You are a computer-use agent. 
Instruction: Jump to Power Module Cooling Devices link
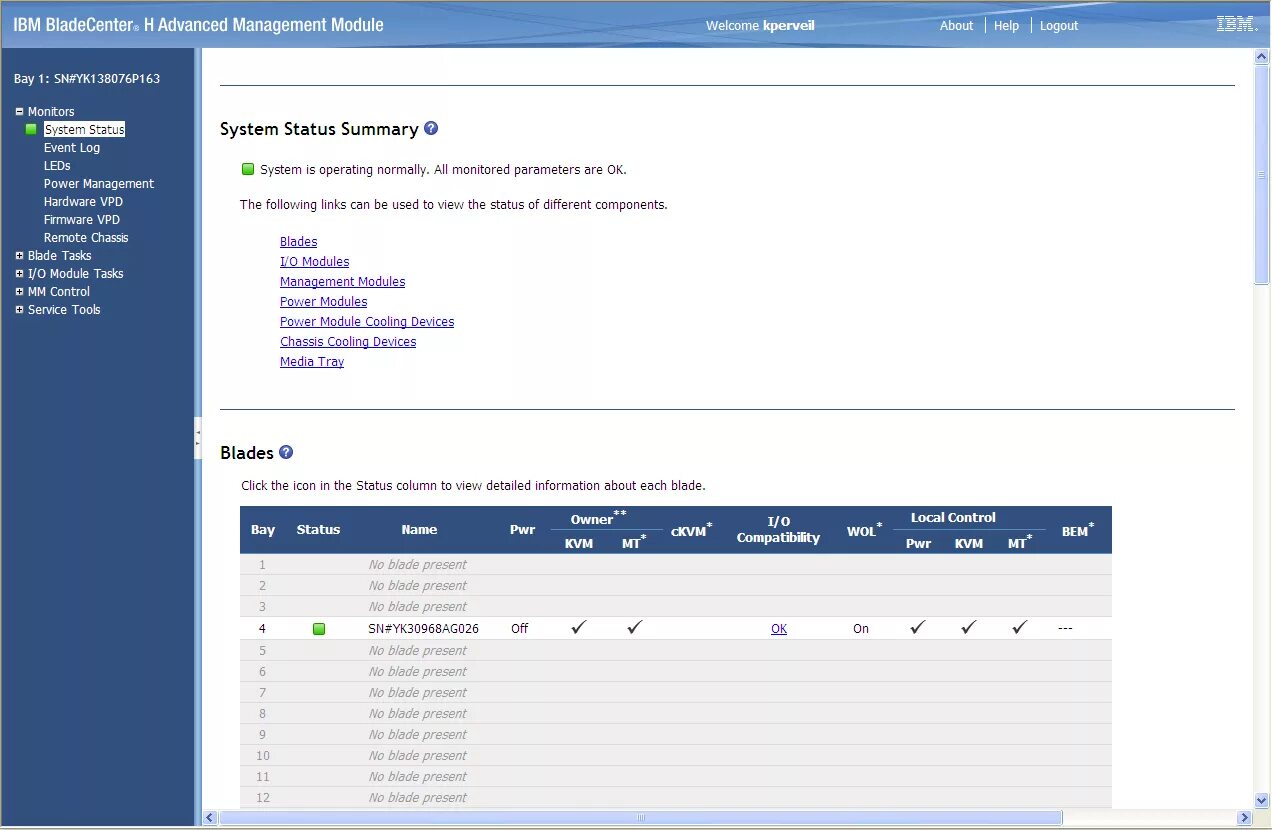click(367, 322)
